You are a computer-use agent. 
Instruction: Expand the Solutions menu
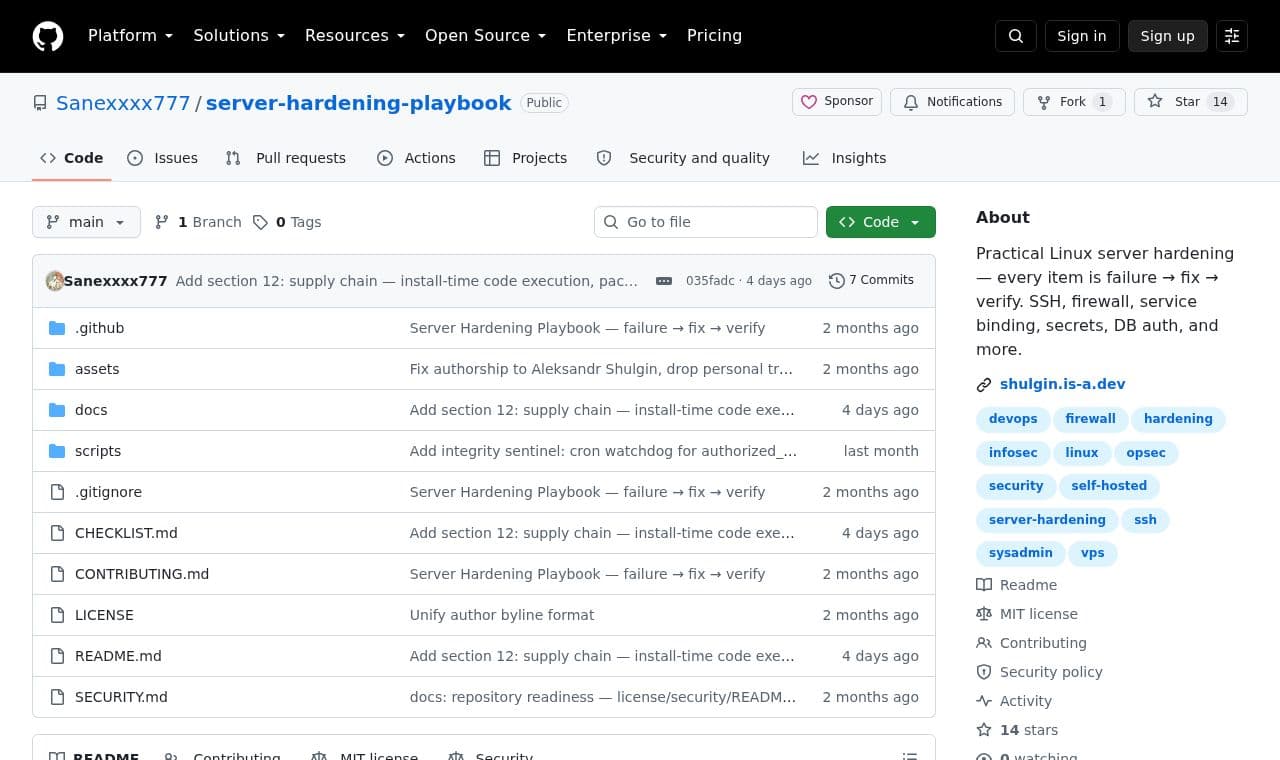coord(239,36)
